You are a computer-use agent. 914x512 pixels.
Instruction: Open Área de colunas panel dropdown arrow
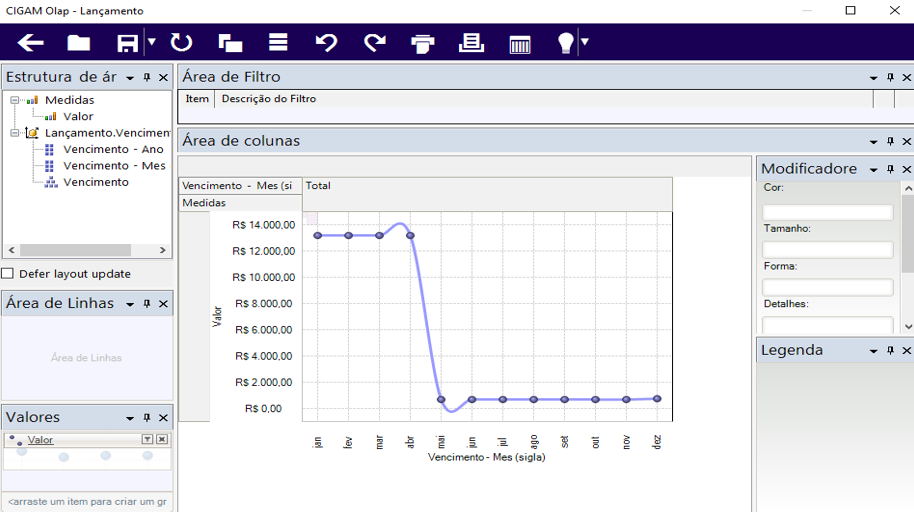point(873,142)
